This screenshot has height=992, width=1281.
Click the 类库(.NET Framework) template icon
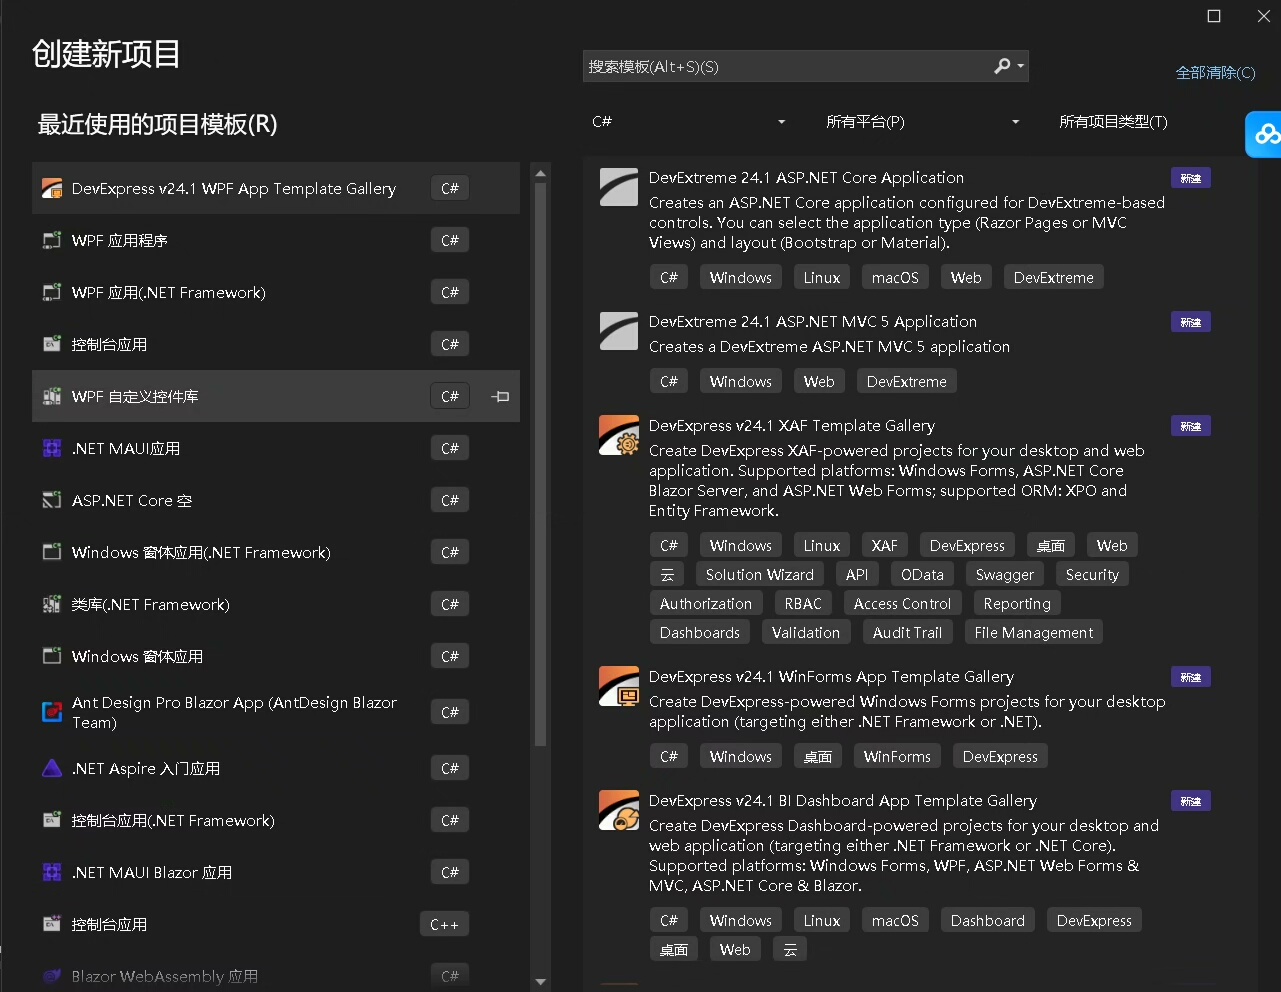[52, 604]
